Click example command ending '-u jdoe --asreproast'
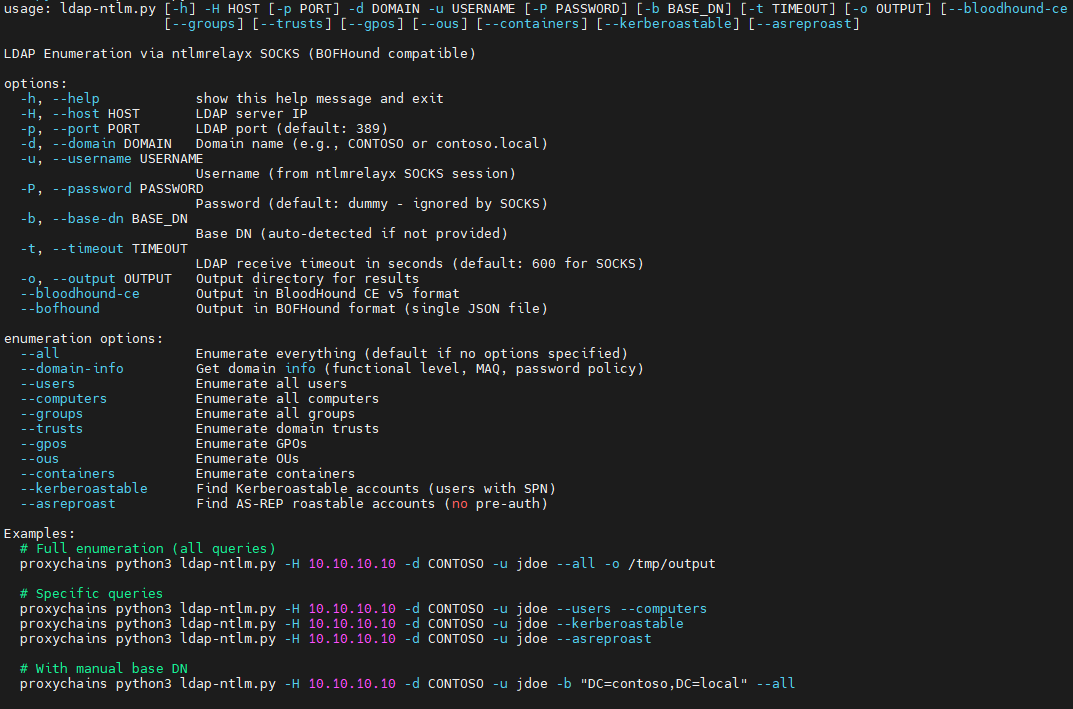1073x709 pixels. (x=335, y=639)
